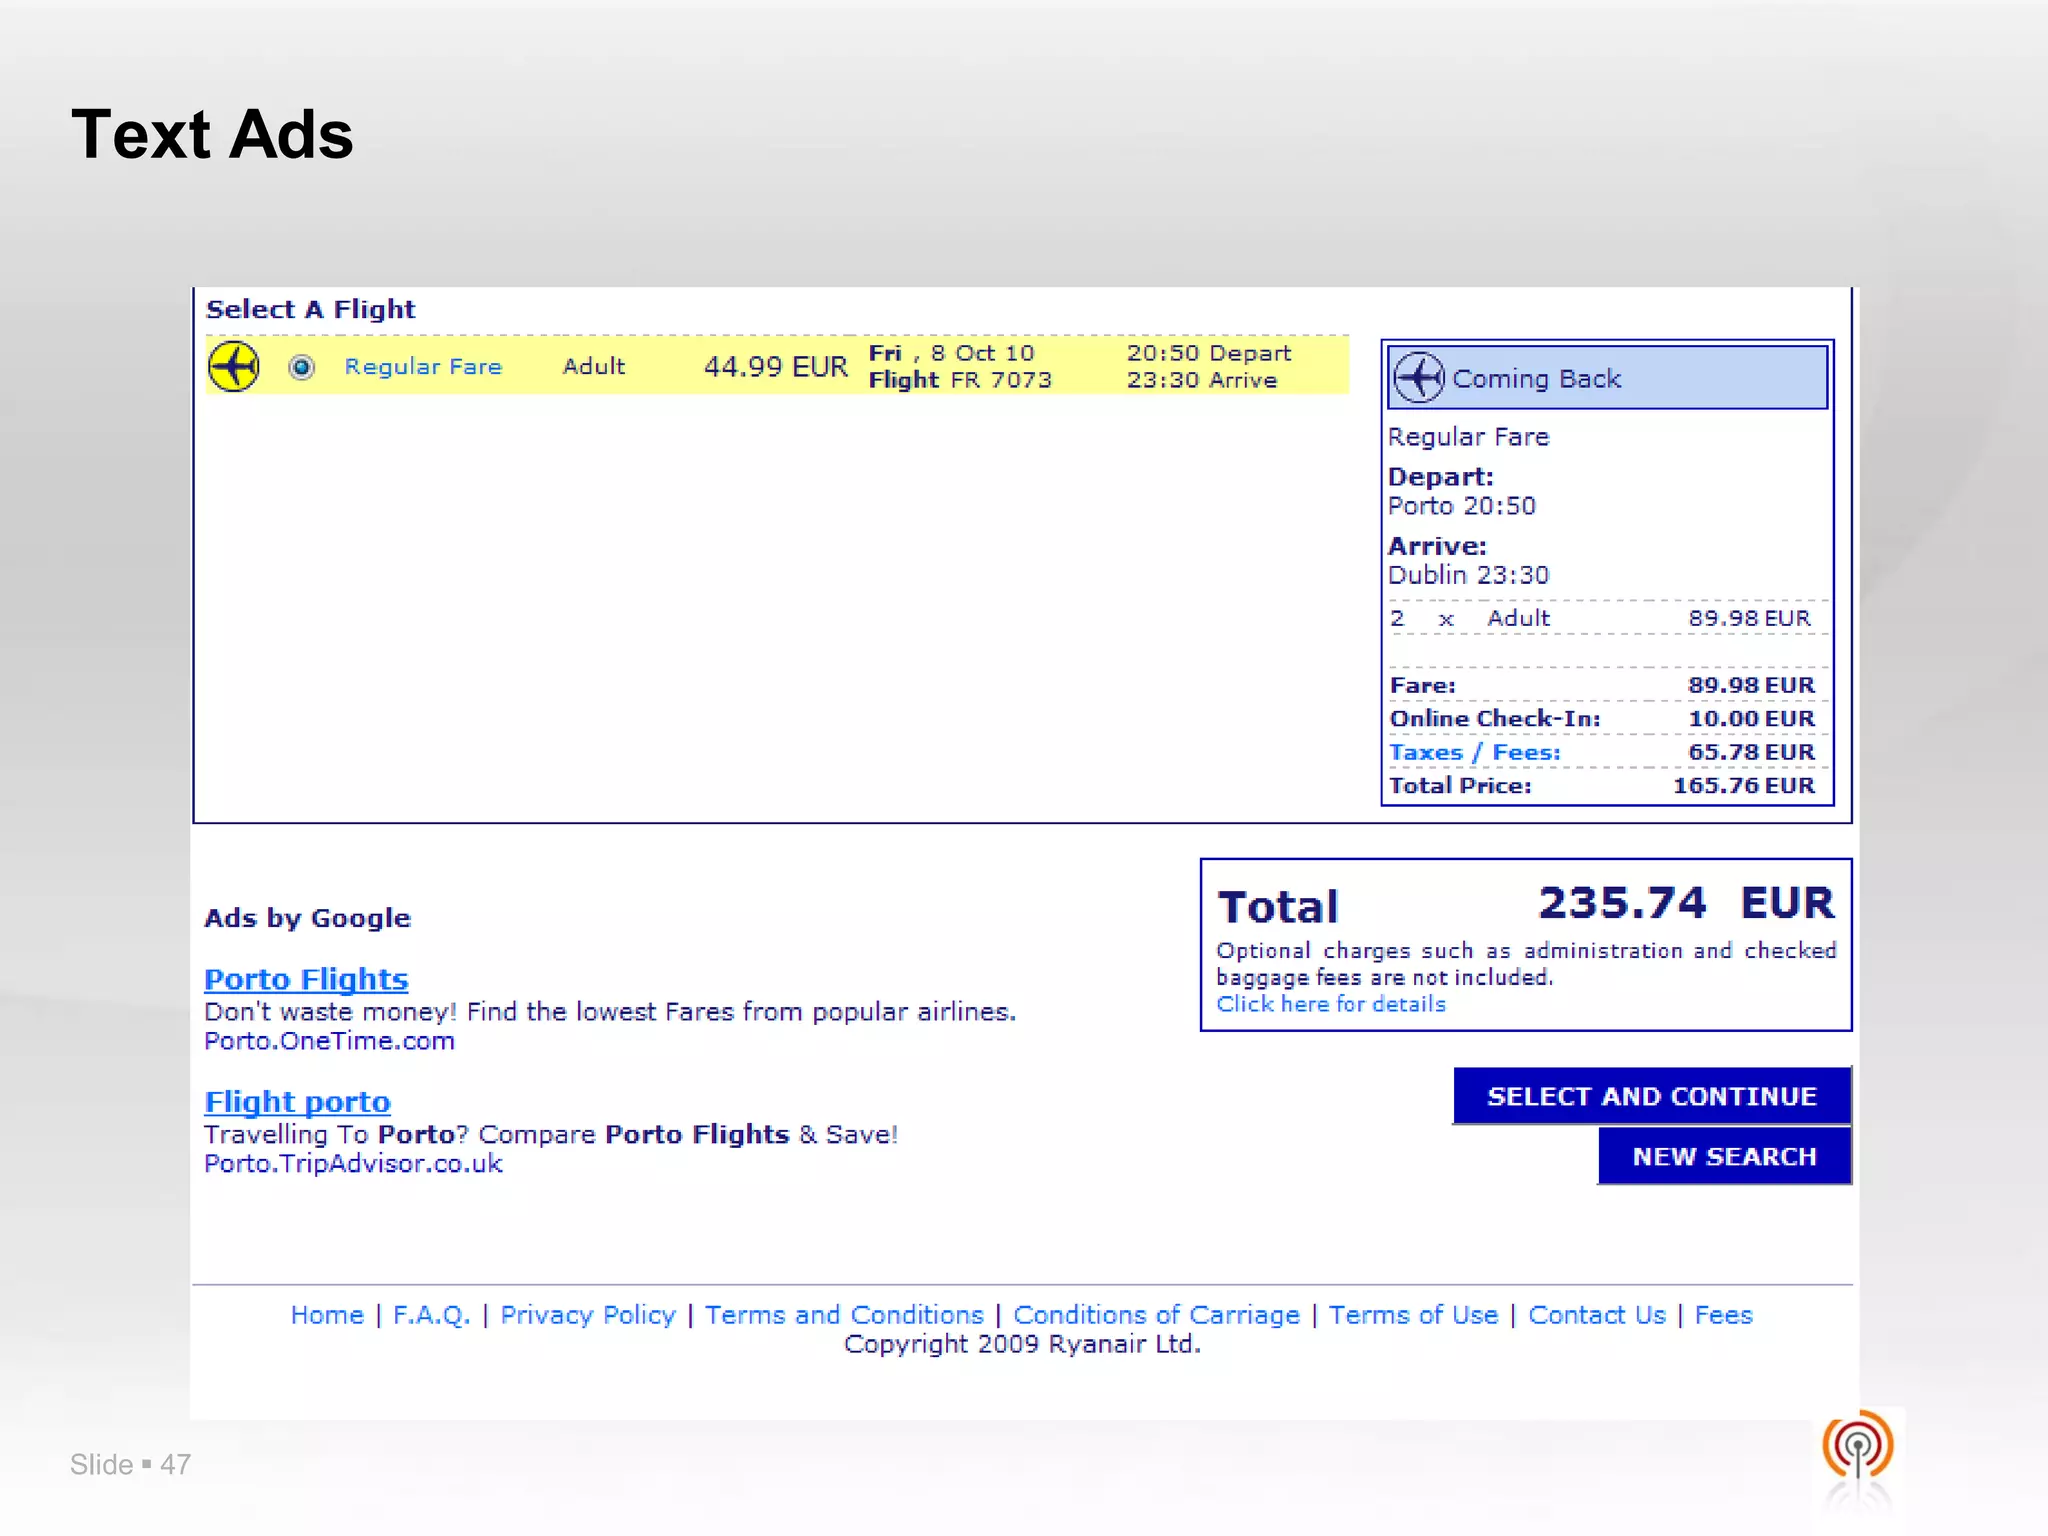
Task: Click the Copyright 2009 Ryanair Ltd. text
Action: pyautogui.click(x=1022, y=1344)
